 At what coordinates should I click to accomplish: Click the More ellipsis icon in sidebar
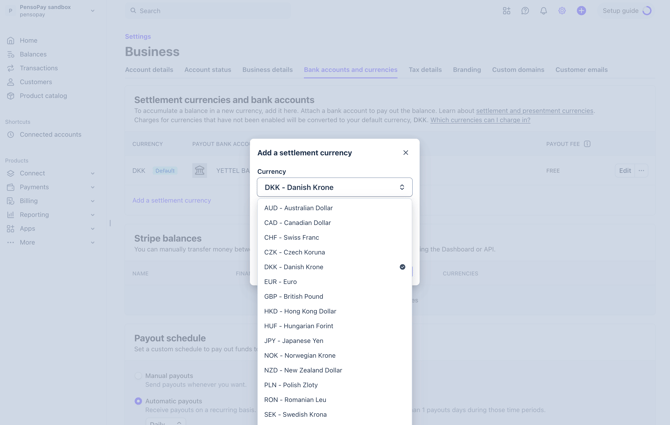point(11,242)
